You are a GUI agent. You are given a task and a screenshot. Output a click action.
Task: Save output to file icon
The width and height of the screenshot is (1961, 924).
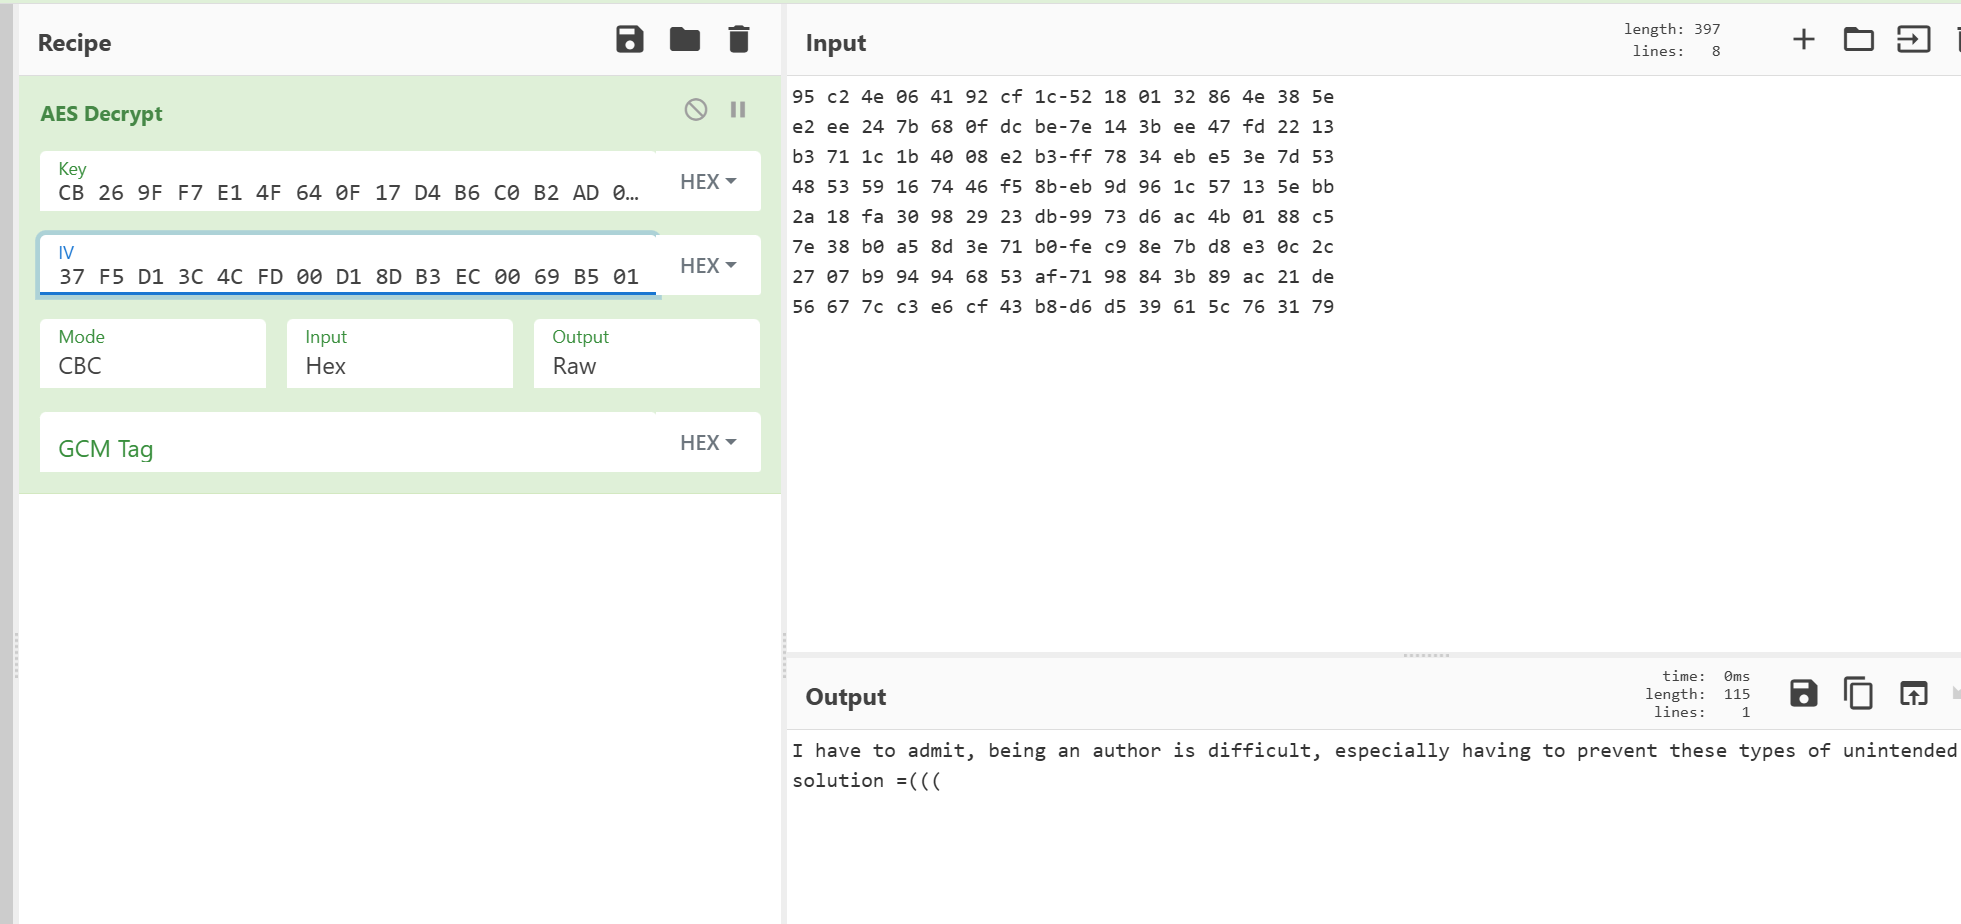coord(1804,693)
